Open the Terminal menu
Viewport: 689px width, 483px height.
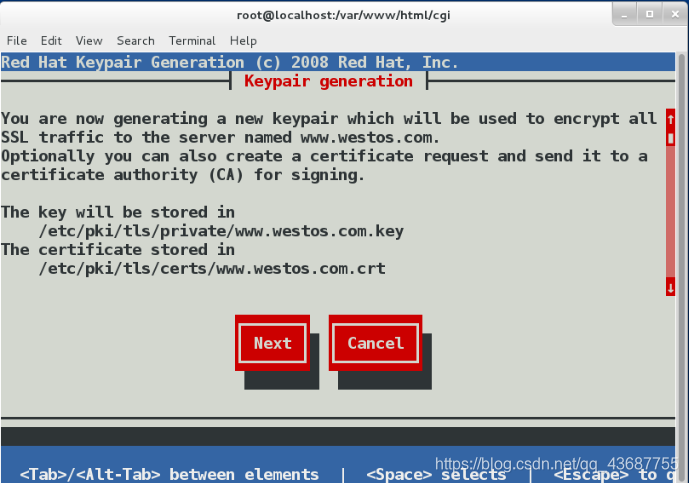[x=192, y=41]
